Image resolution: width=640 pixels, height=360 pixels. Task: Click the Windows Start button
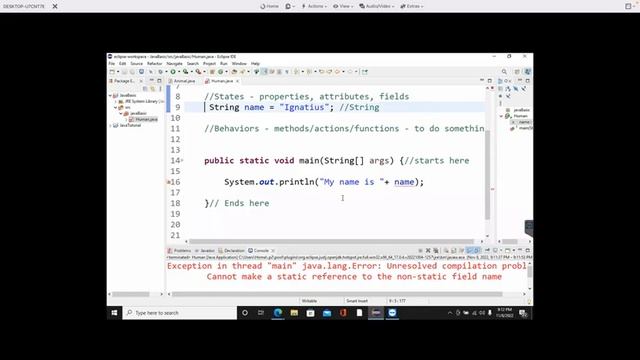click(x=114, y=313)
